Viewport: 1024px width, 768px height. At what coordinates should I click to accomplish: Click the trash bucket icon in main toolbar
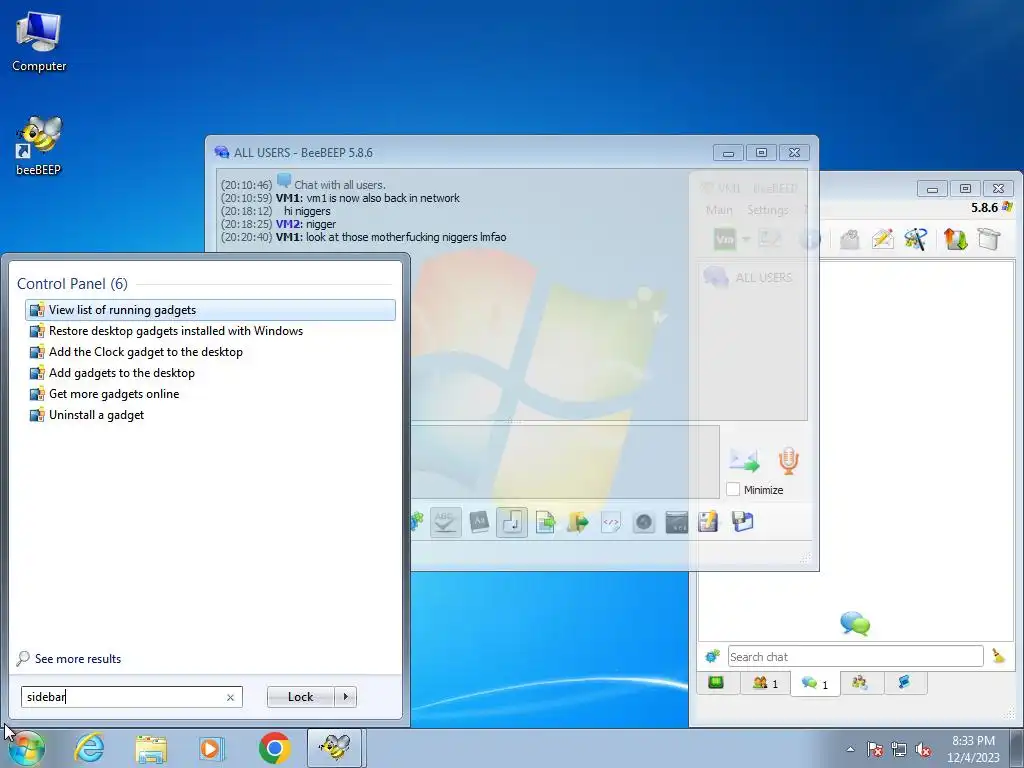point(989,239)
